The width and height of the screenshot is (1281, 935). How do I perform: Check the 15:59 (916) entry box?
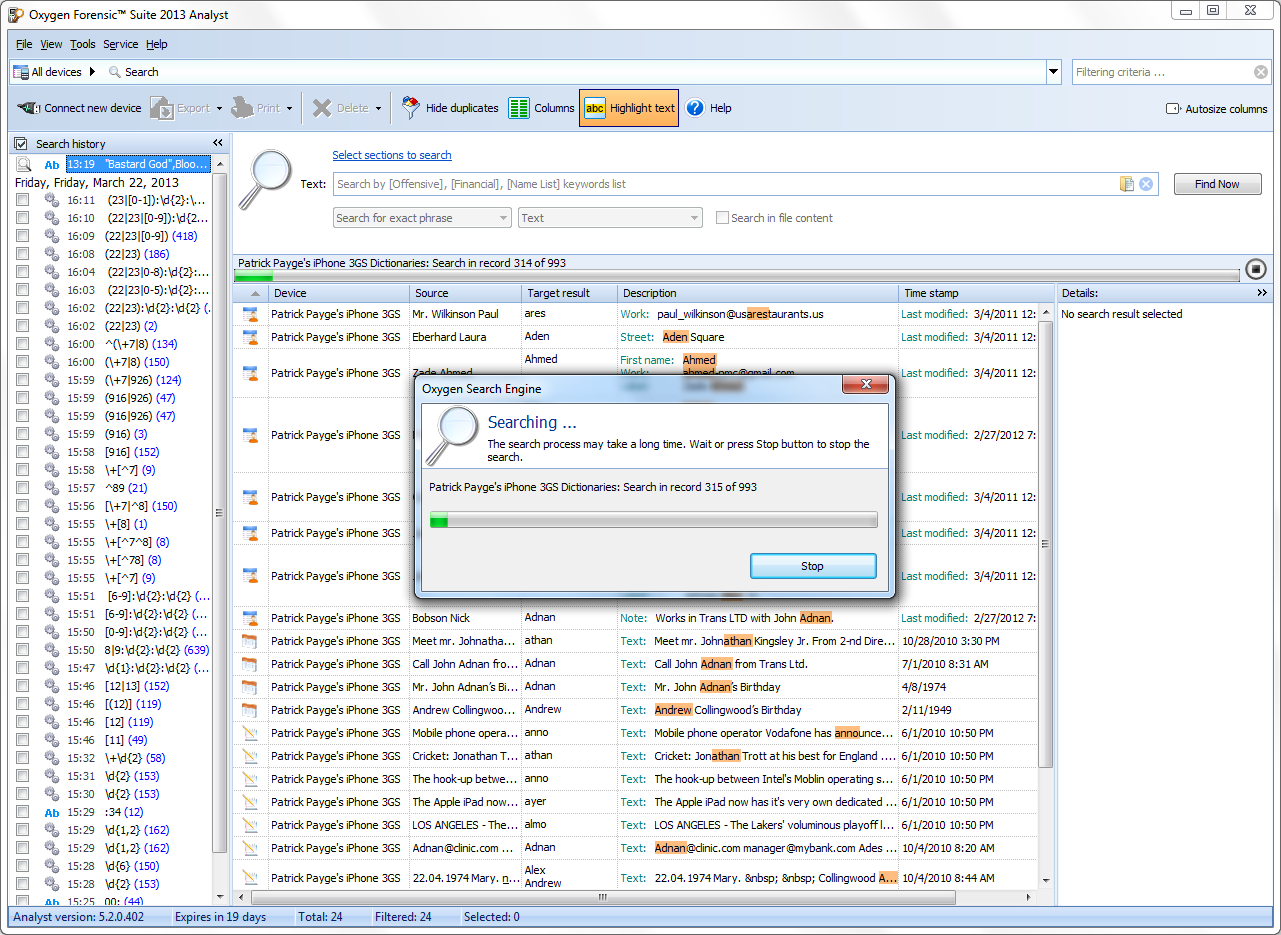coord(22,434)
